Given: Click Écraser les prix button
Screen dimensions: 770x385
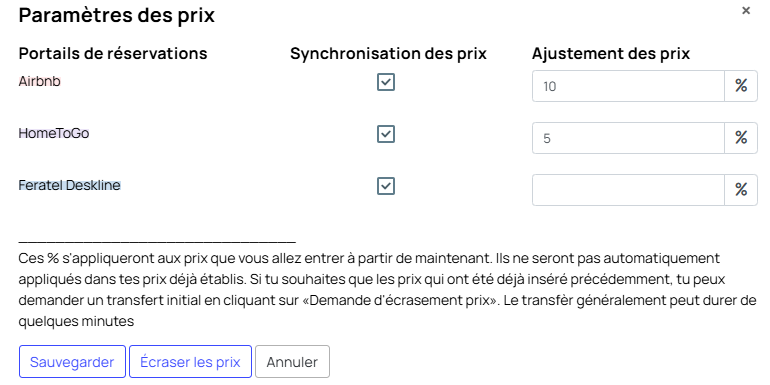Looking at the screenshot, I should click(191, 362).
